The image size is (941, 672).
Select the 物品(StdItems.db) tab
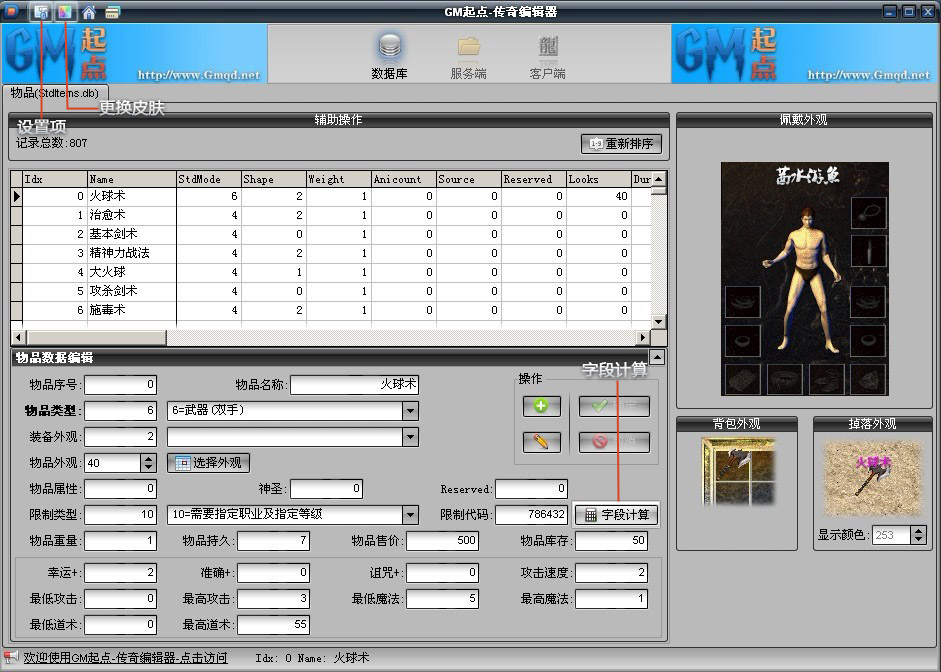click(x=54, y=92)
